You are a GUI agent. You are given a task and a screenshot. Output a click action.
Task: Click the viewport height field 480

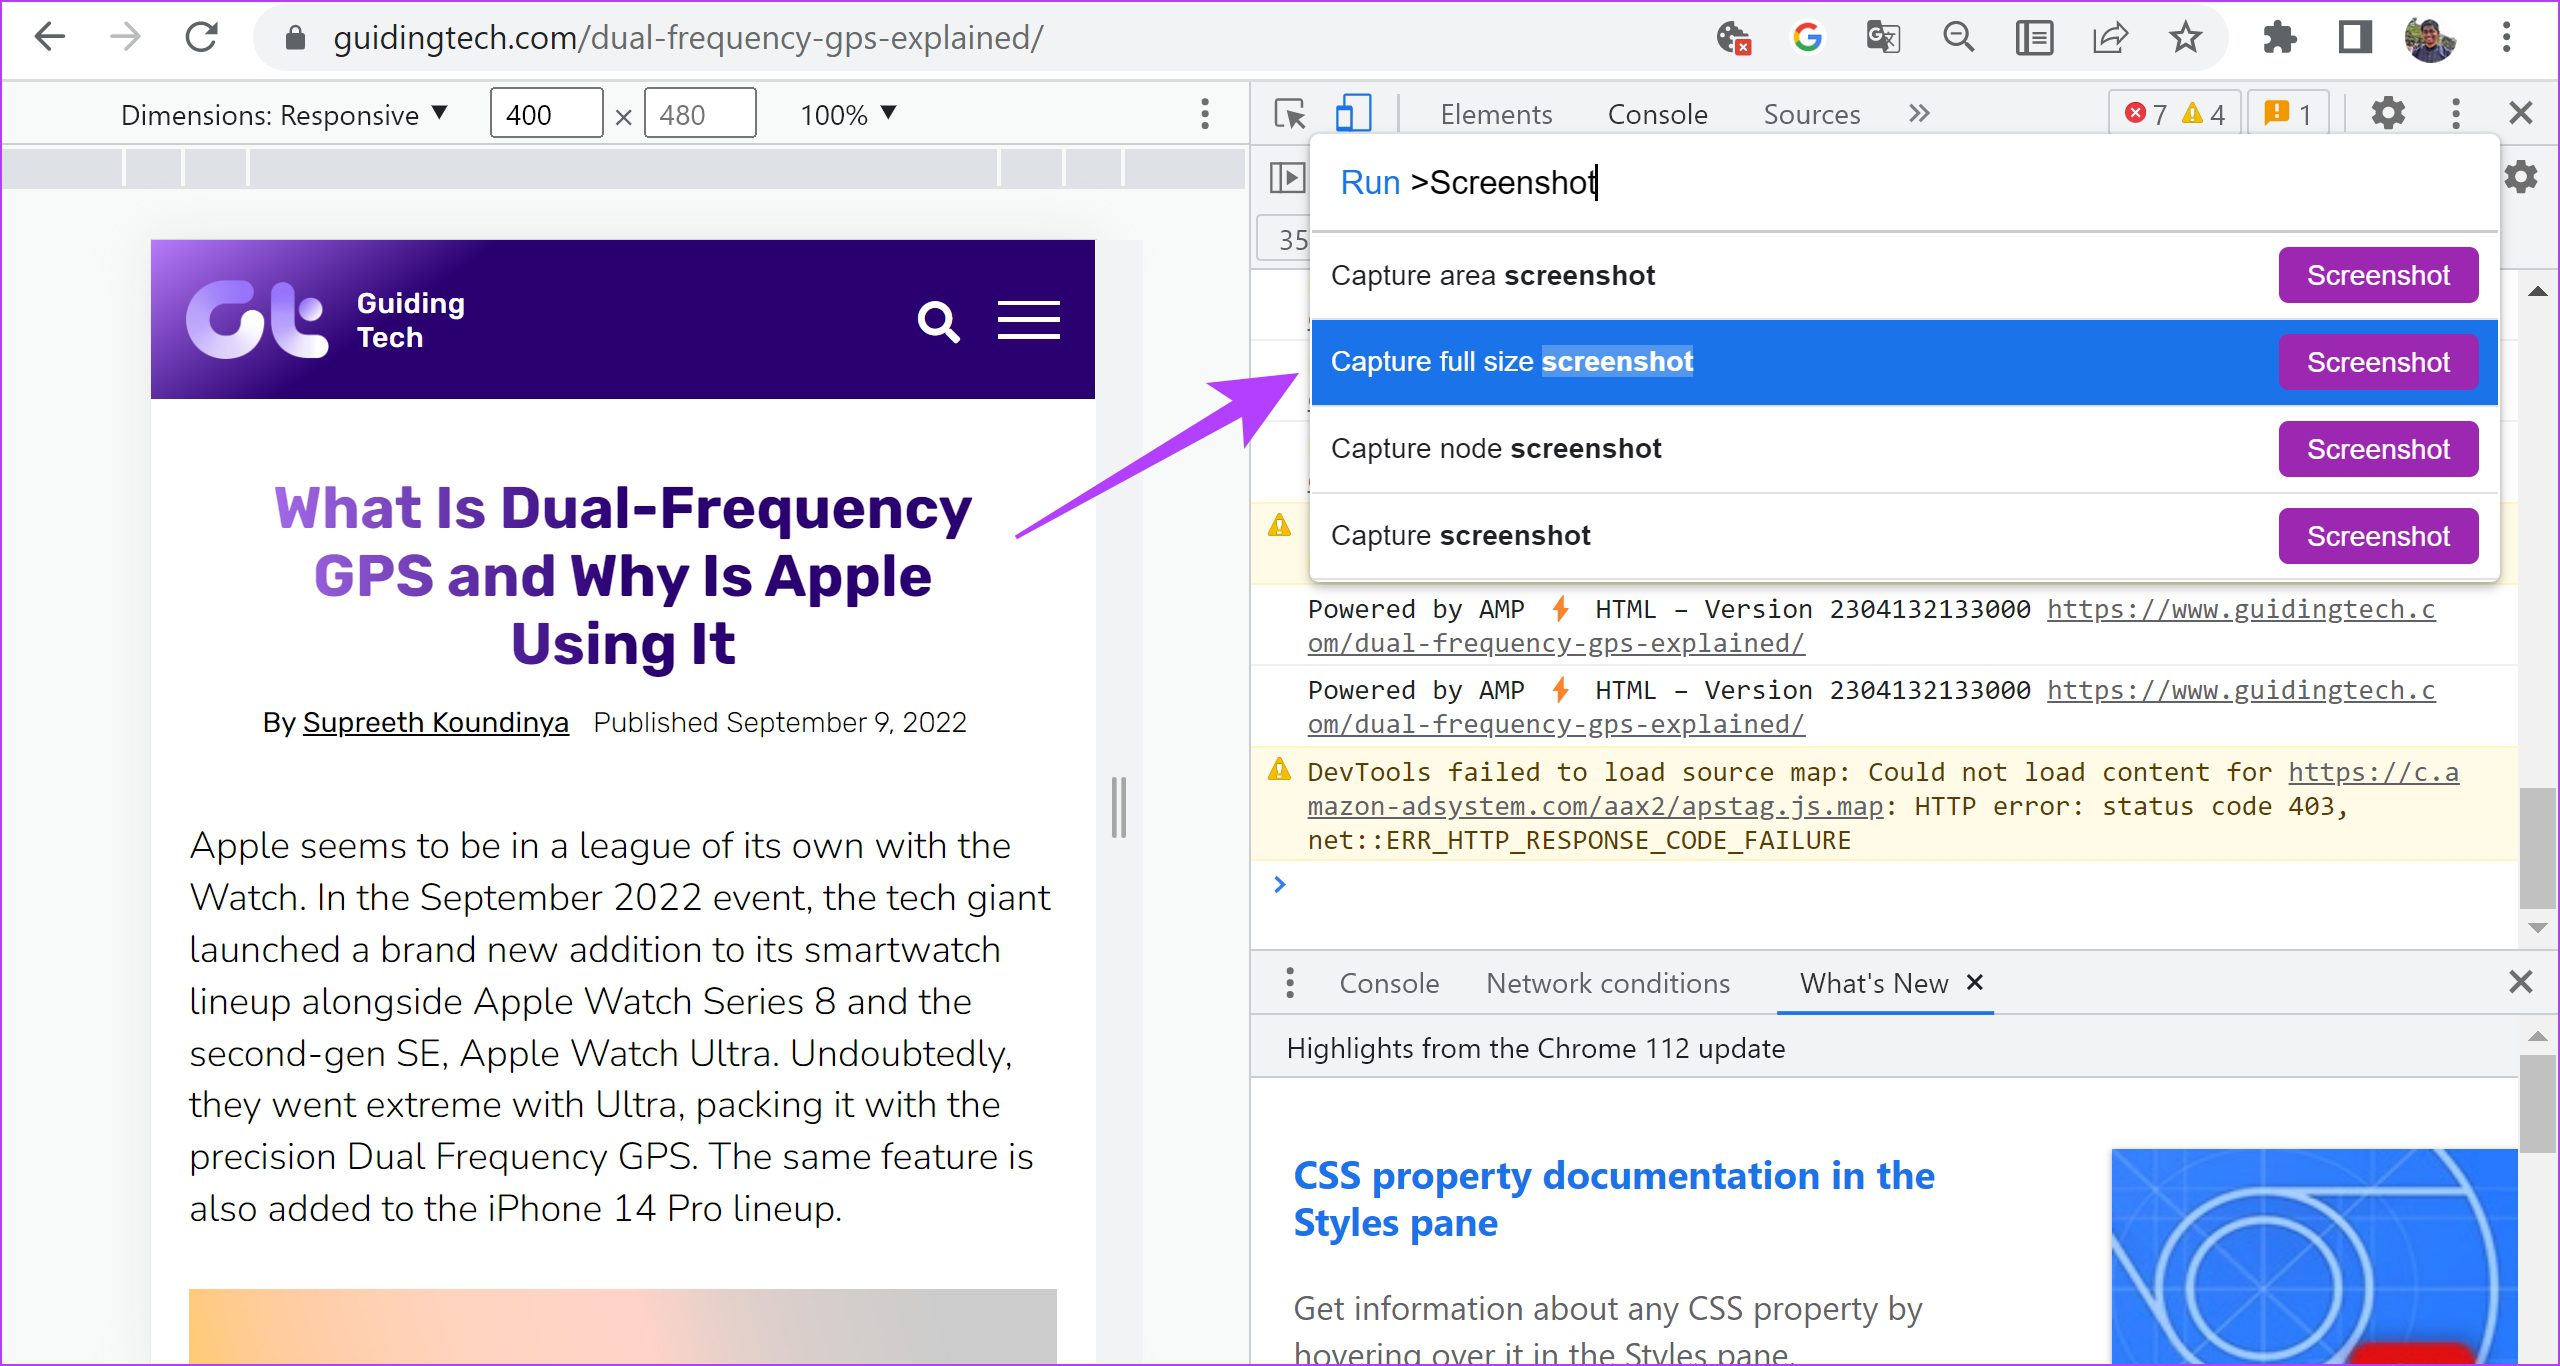pos(700,114)
